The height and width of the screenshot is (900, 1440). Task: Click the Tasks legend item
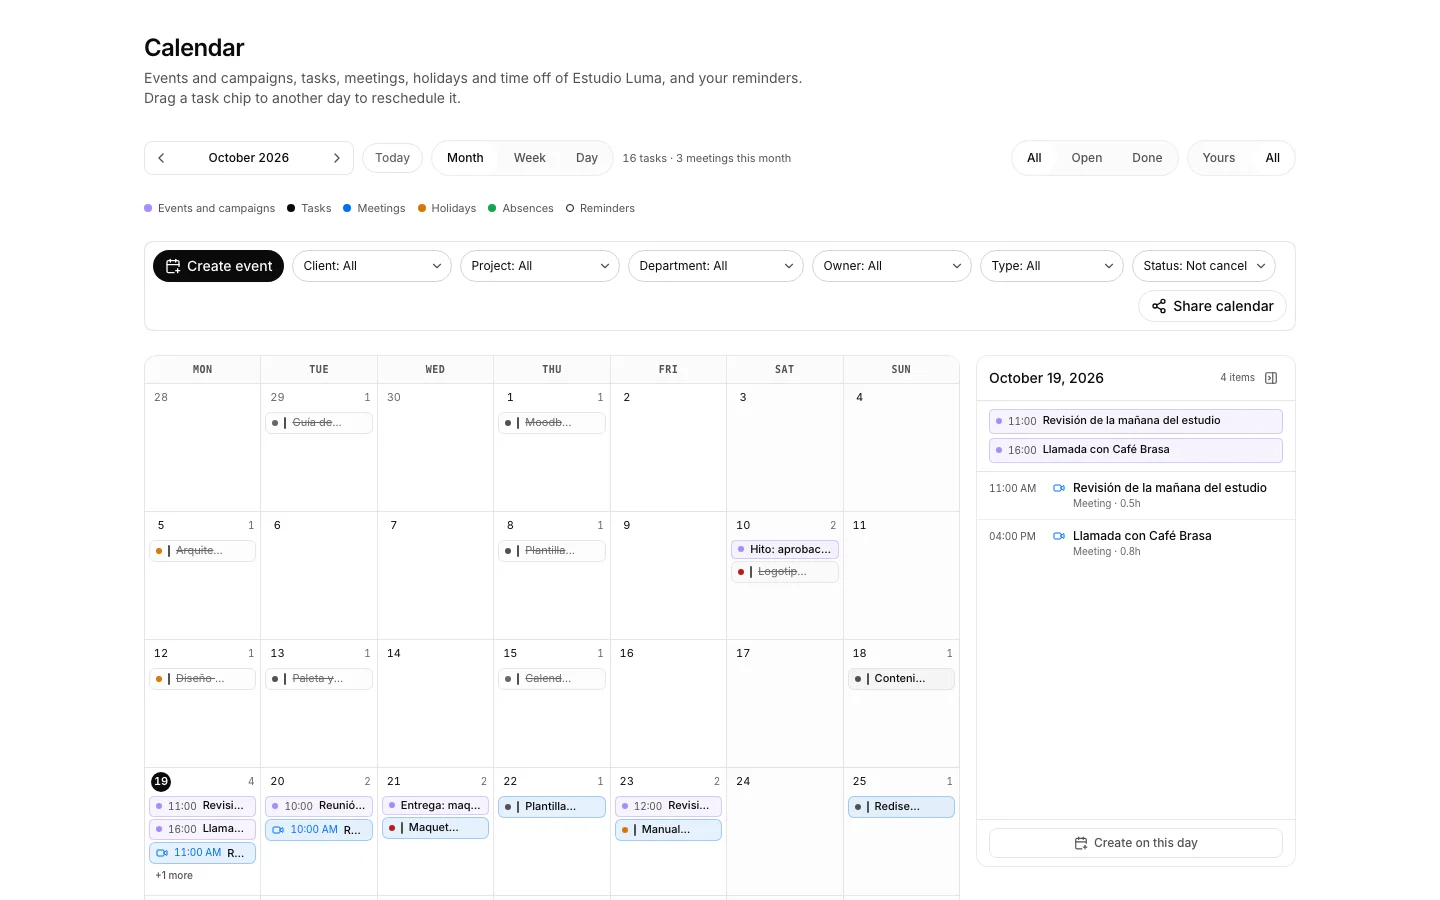click(x=309, y=208)
